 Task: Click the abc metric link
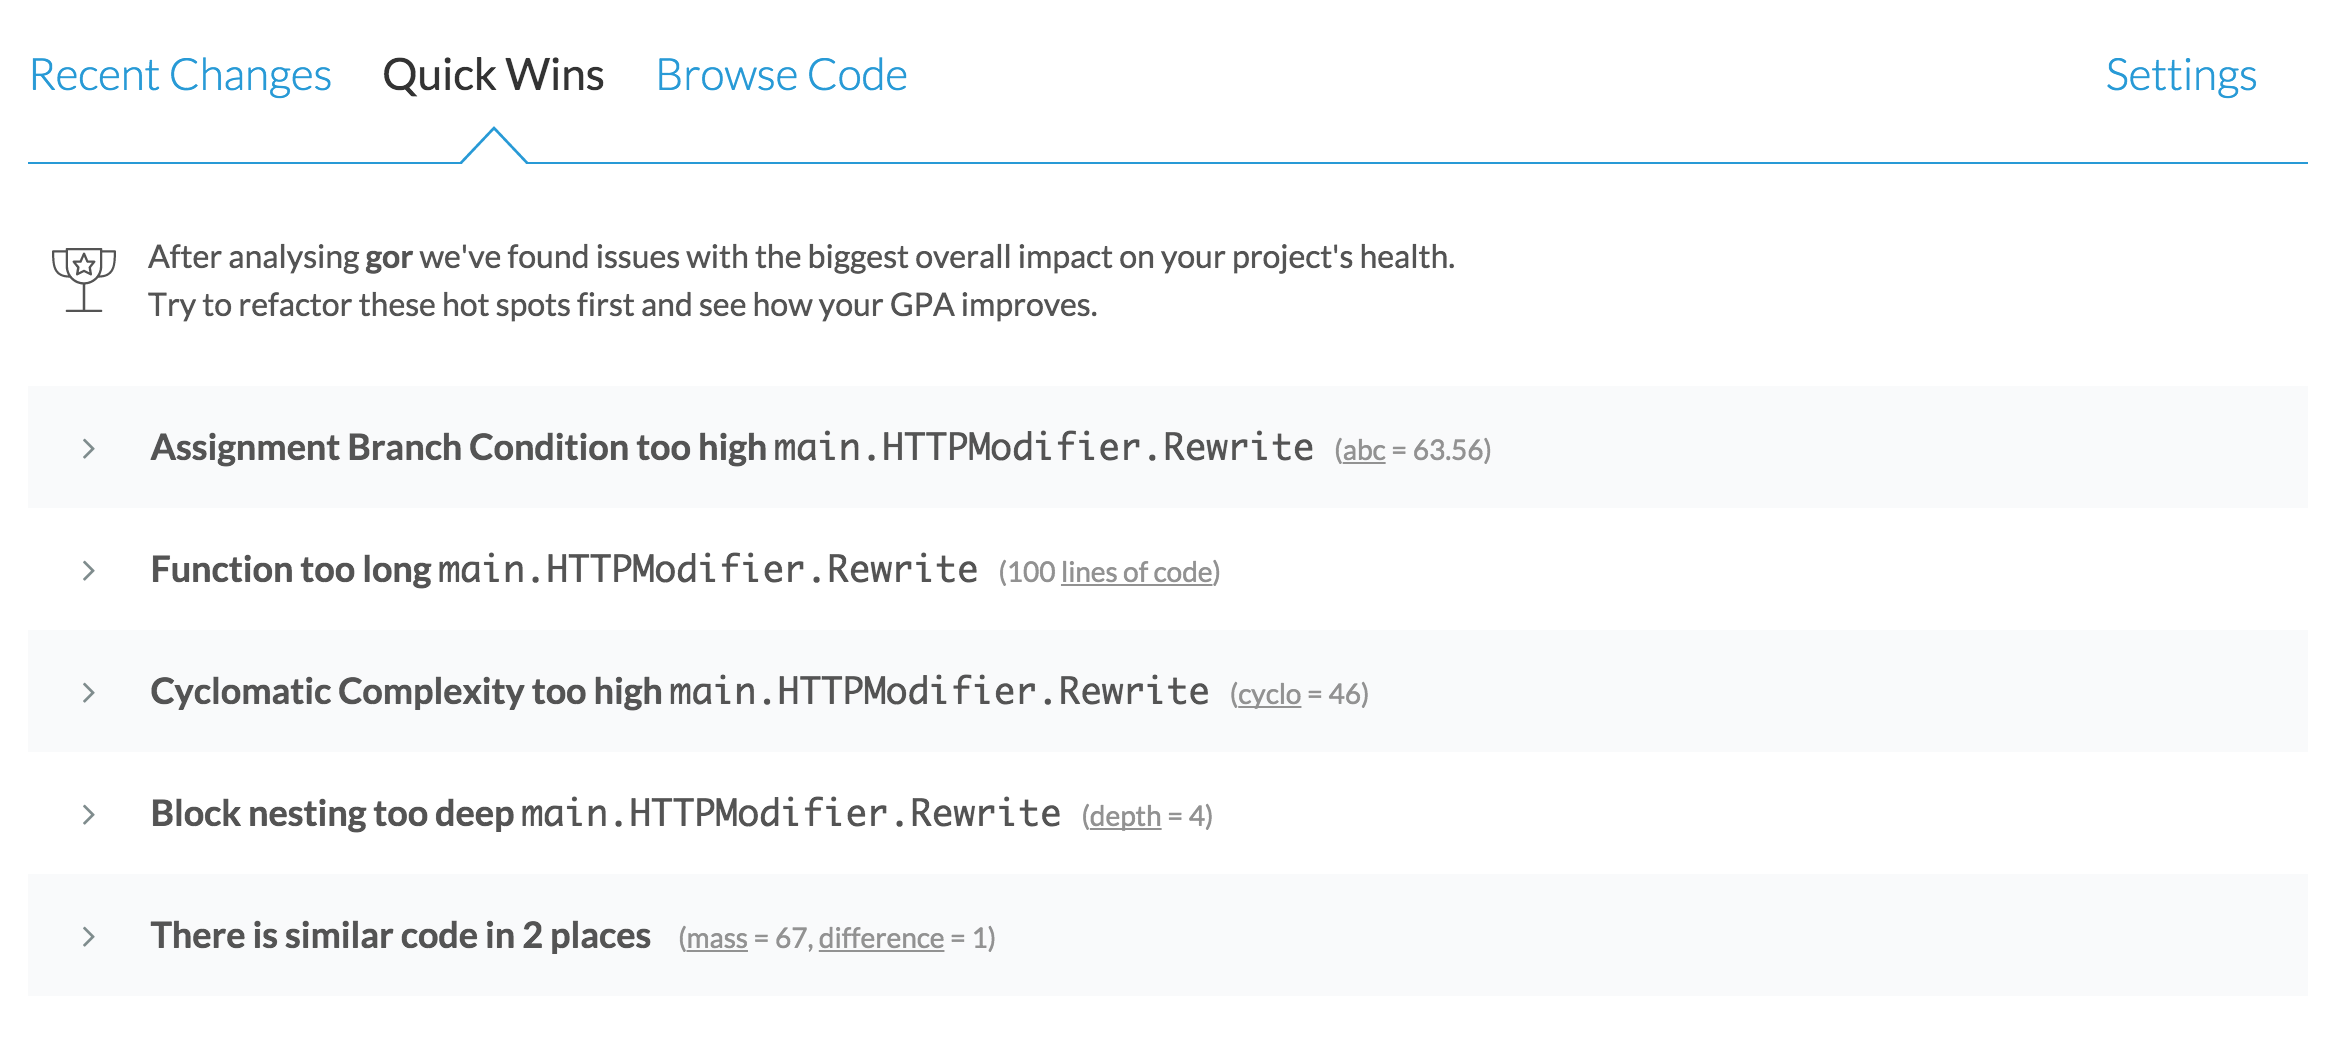click(x=1363, y=451)
